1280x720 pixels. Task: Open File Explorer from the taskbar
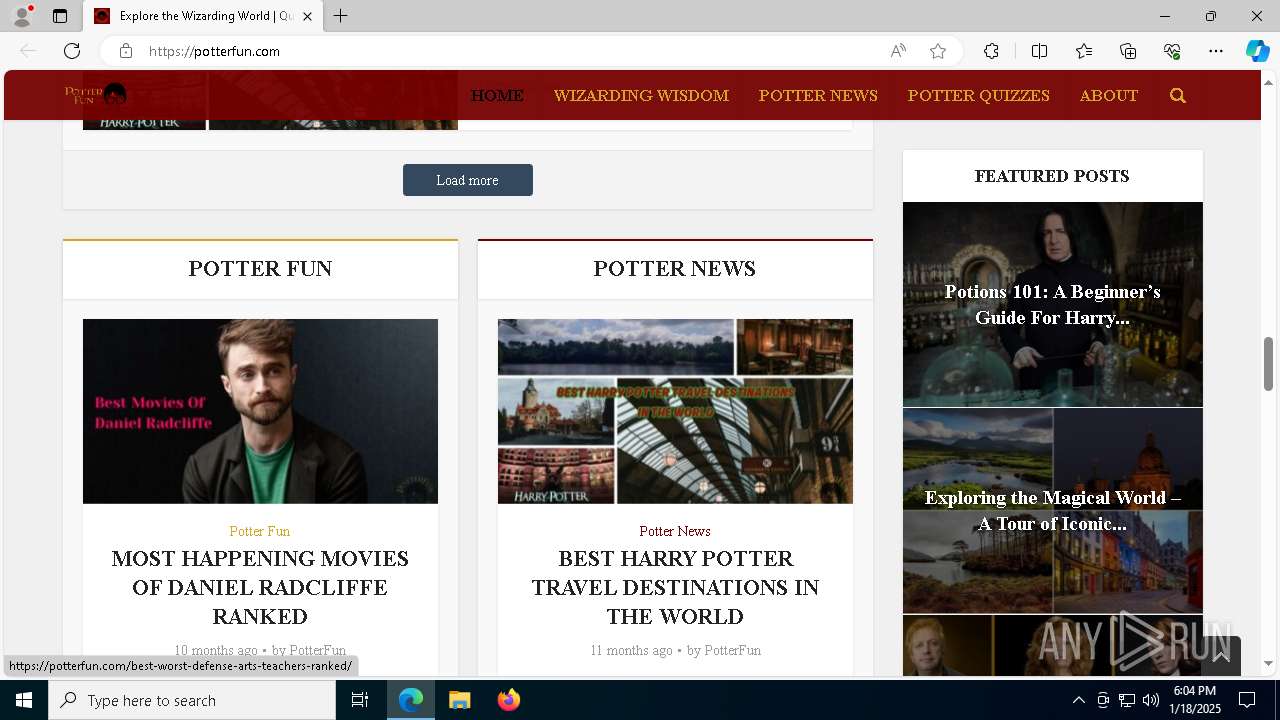click(459, 700)
